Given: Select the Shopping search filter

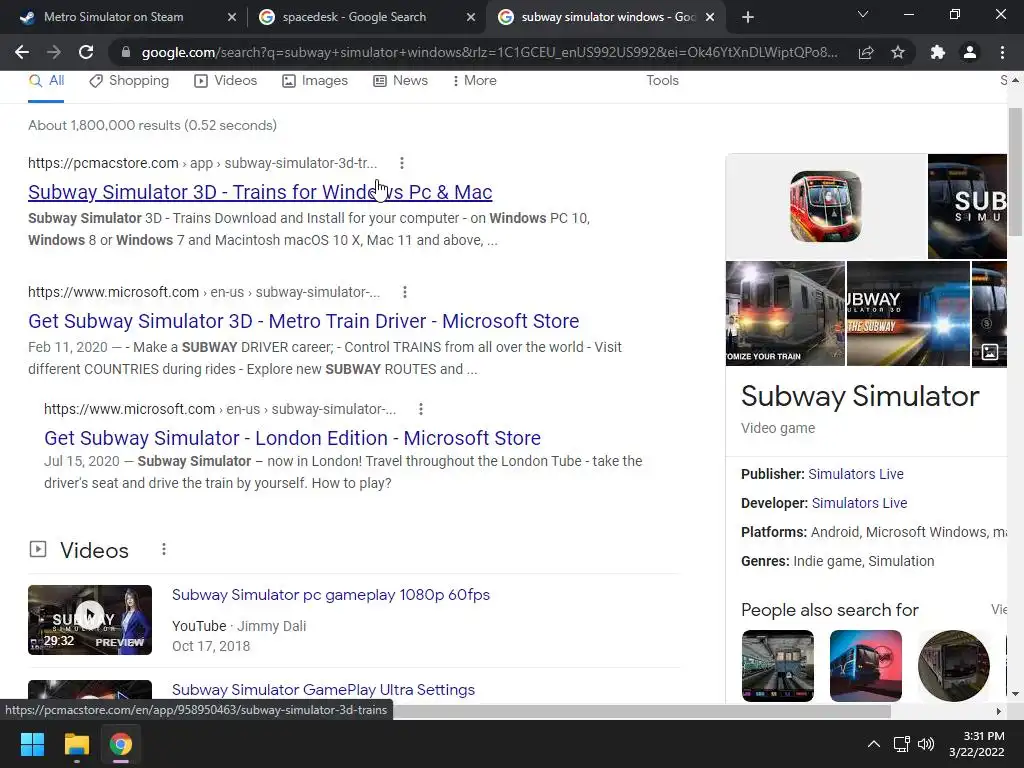Looking at the screenshot, I should 129,80.
